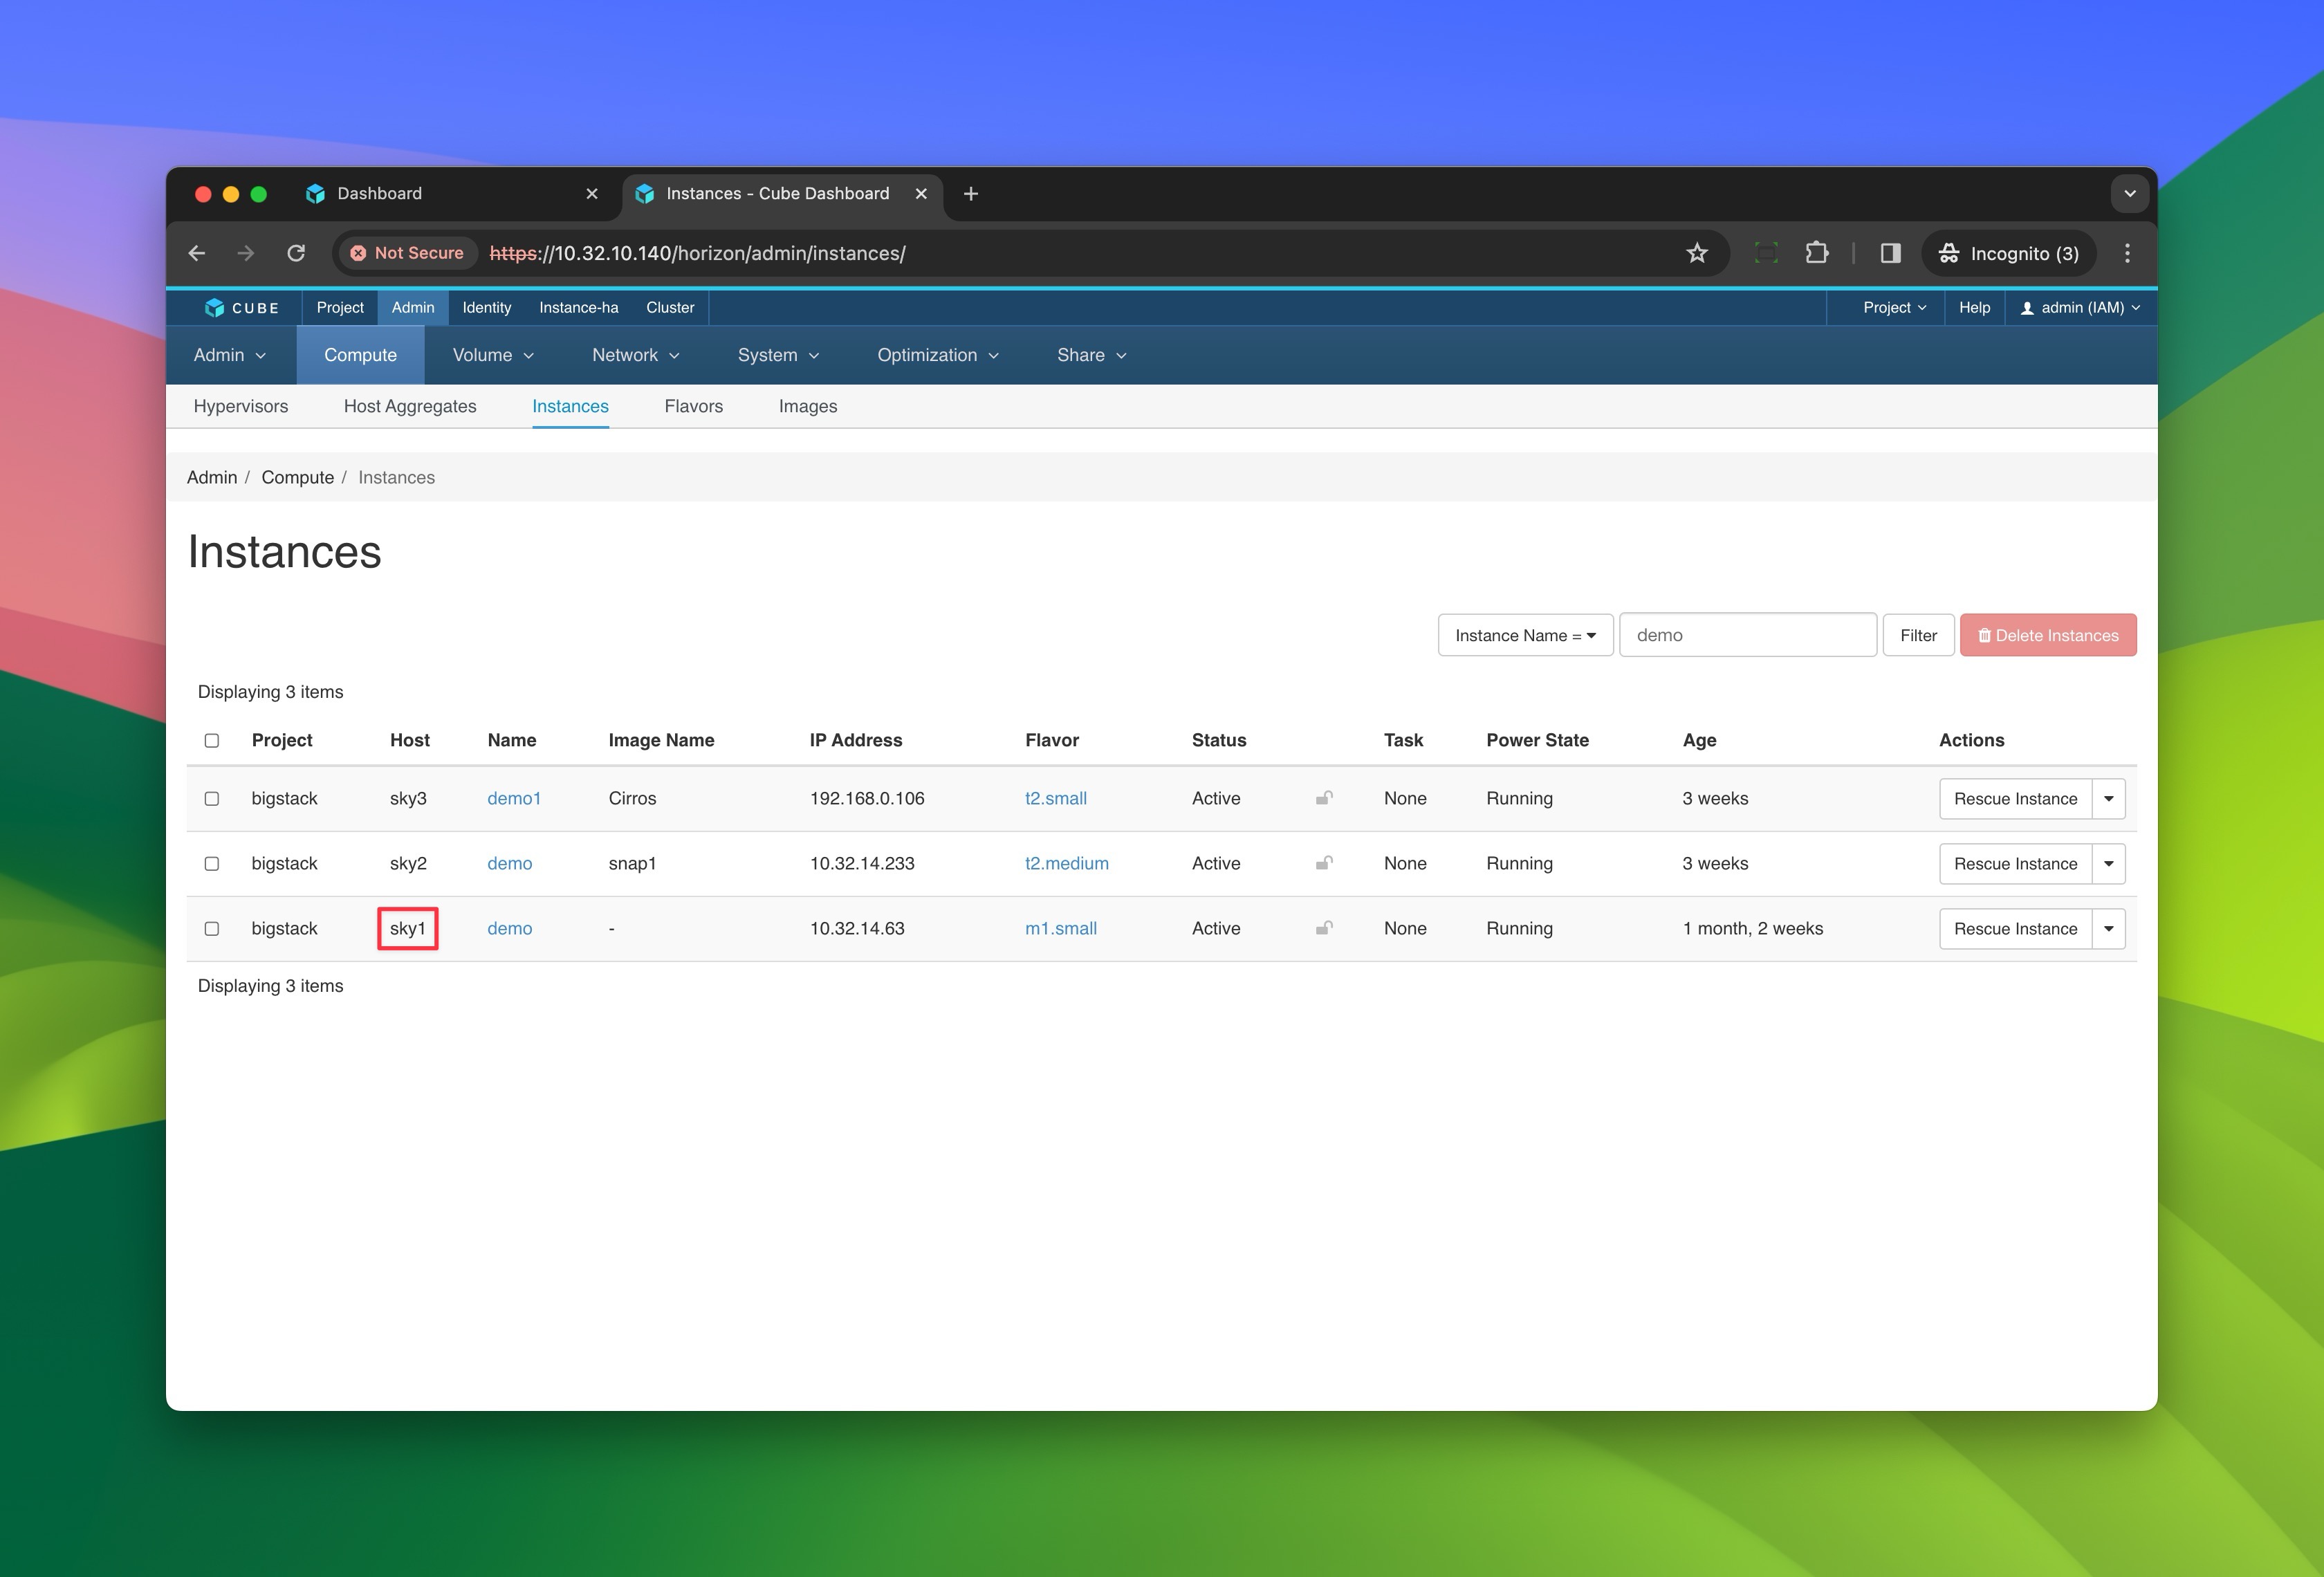This screenshot has width=2324, height=1577.
Task: Open the t2.small flavor link
Action: tap(1056, 798)
